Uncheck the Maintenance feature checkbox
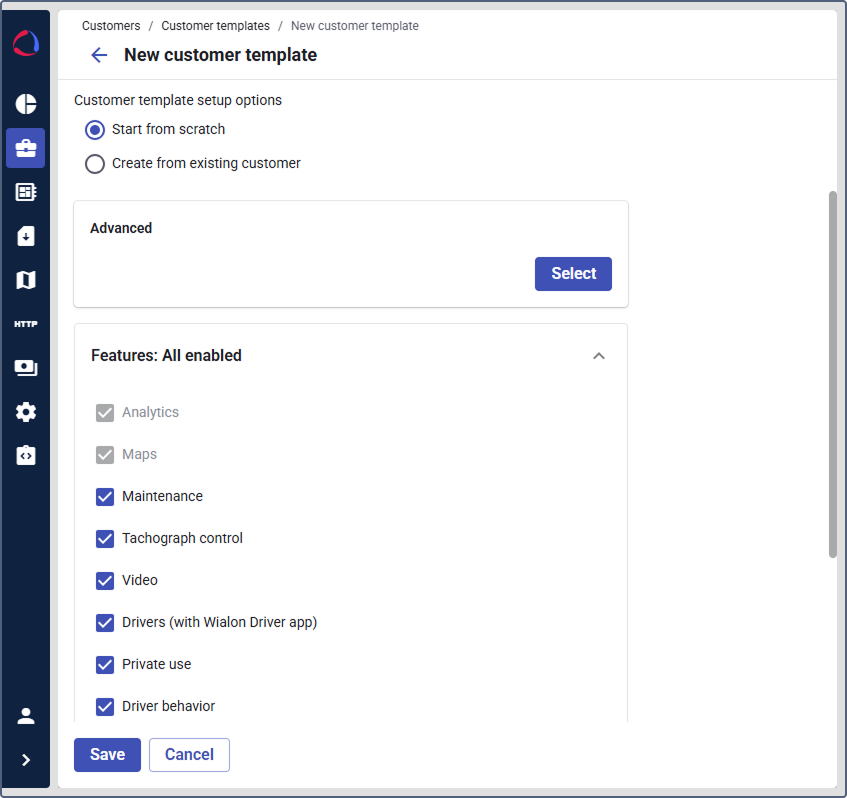This screenshot has height=798, width=847. 105,497
